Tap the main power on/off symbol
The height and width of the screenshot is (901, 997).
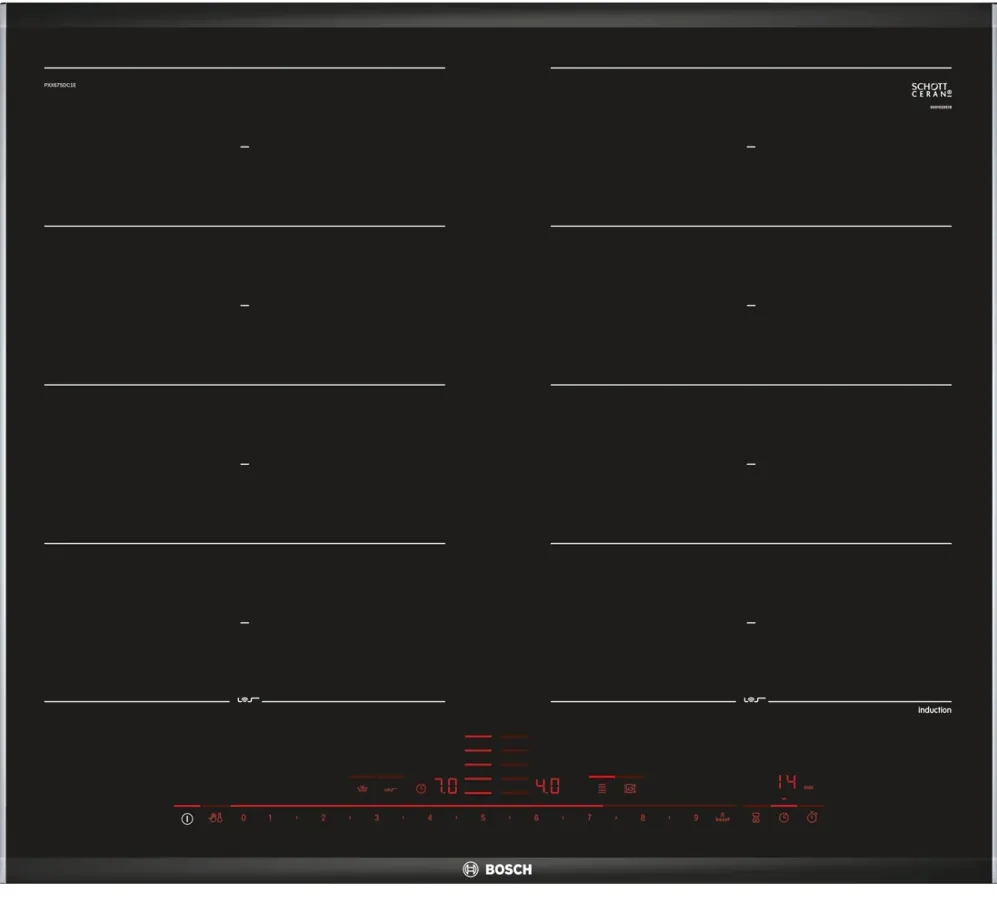(x=187, y=818)
